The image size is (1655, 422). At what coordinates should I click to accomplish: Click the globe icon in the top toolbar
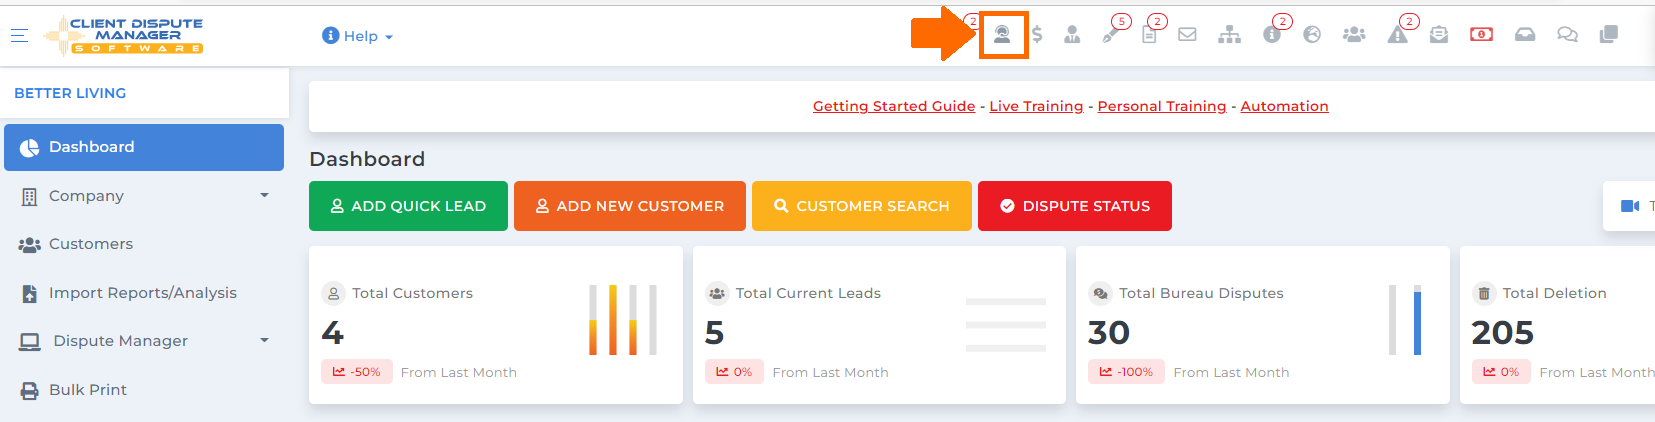pos(1312,35)
